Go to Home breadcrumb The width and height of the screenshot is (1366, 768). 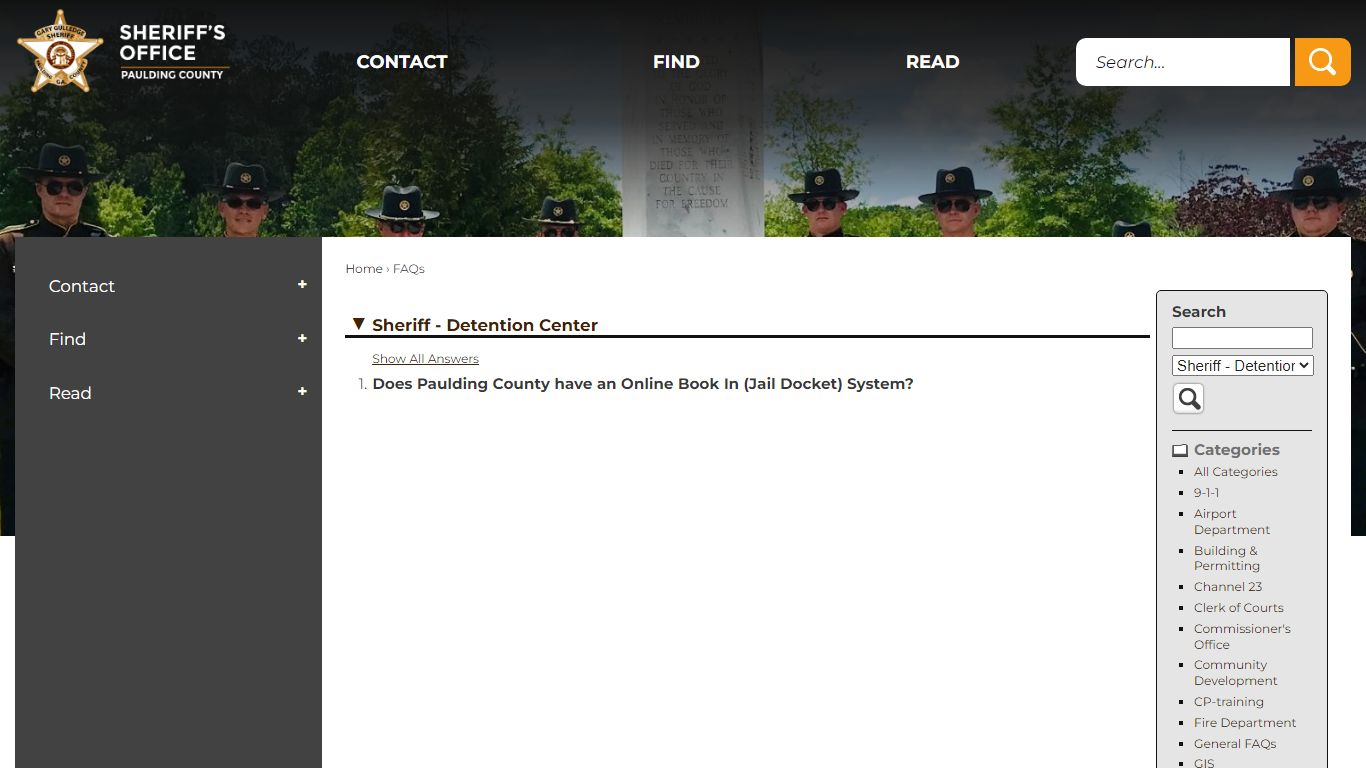click(364, 269)
